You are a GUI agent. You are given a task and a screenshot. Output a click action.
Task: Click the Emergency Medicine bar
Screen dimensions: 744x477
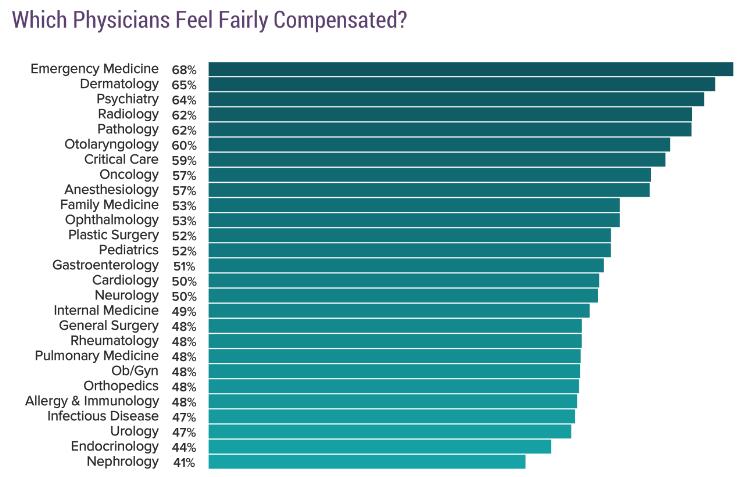click(470, 69)
